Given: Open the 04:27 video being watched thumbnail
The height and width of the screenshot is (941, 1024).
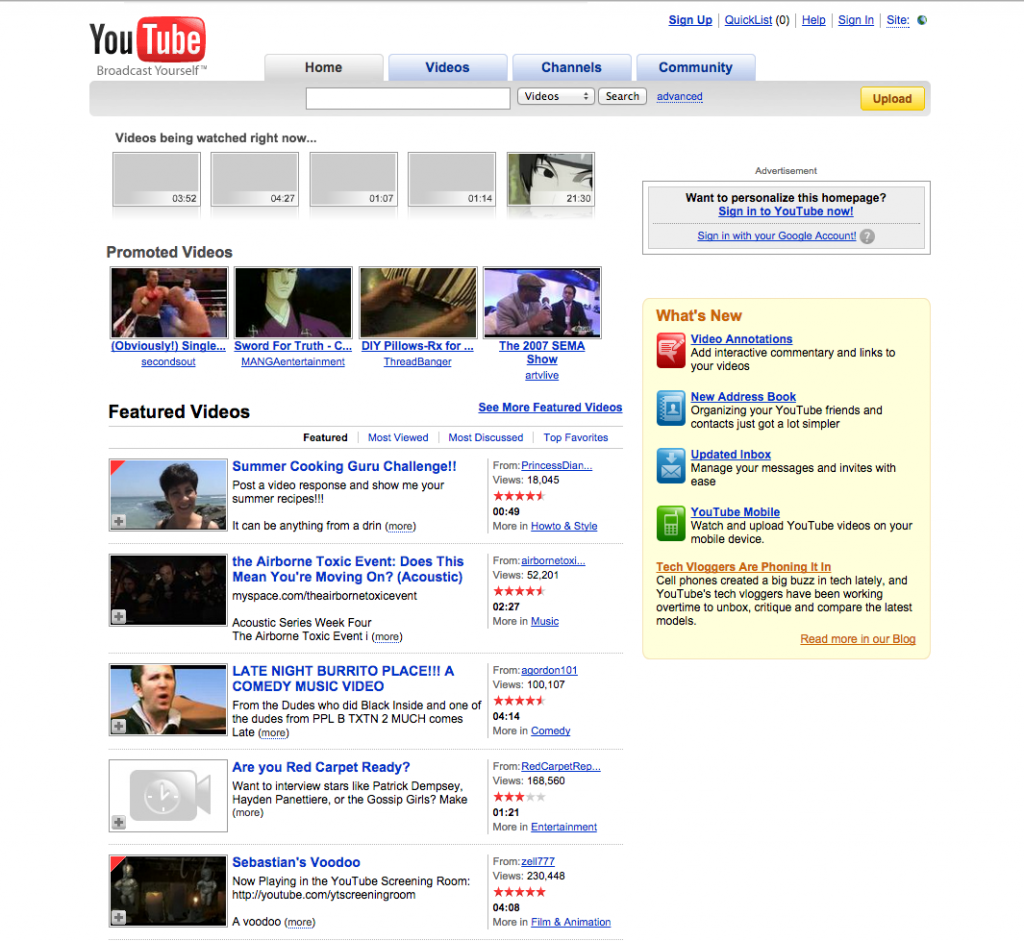Looking at the screenshot, I should (x=255, y=179).
